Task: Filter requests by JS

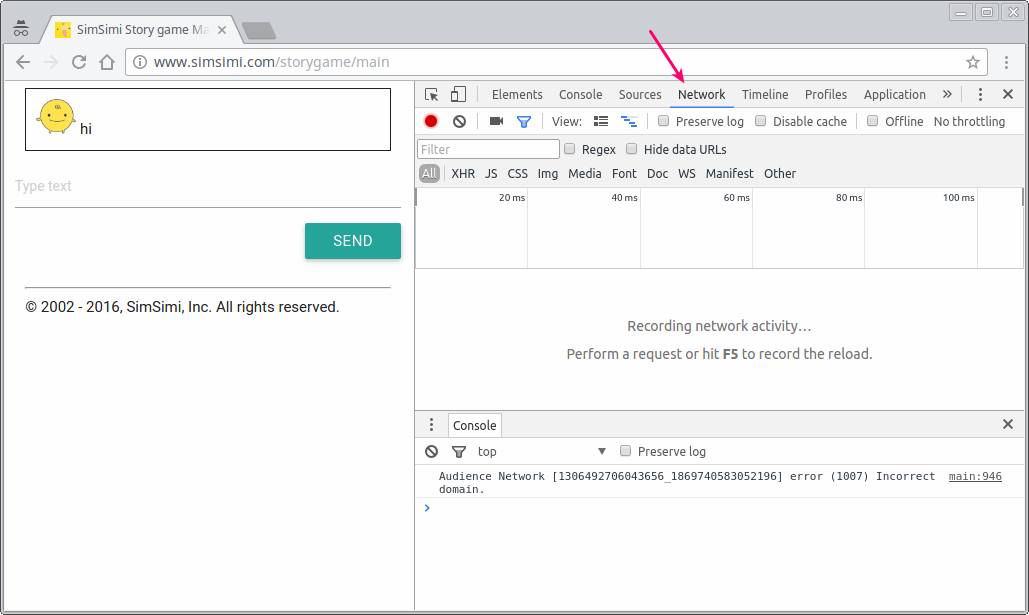Action: pyautogui.click(x=491, y=174)
